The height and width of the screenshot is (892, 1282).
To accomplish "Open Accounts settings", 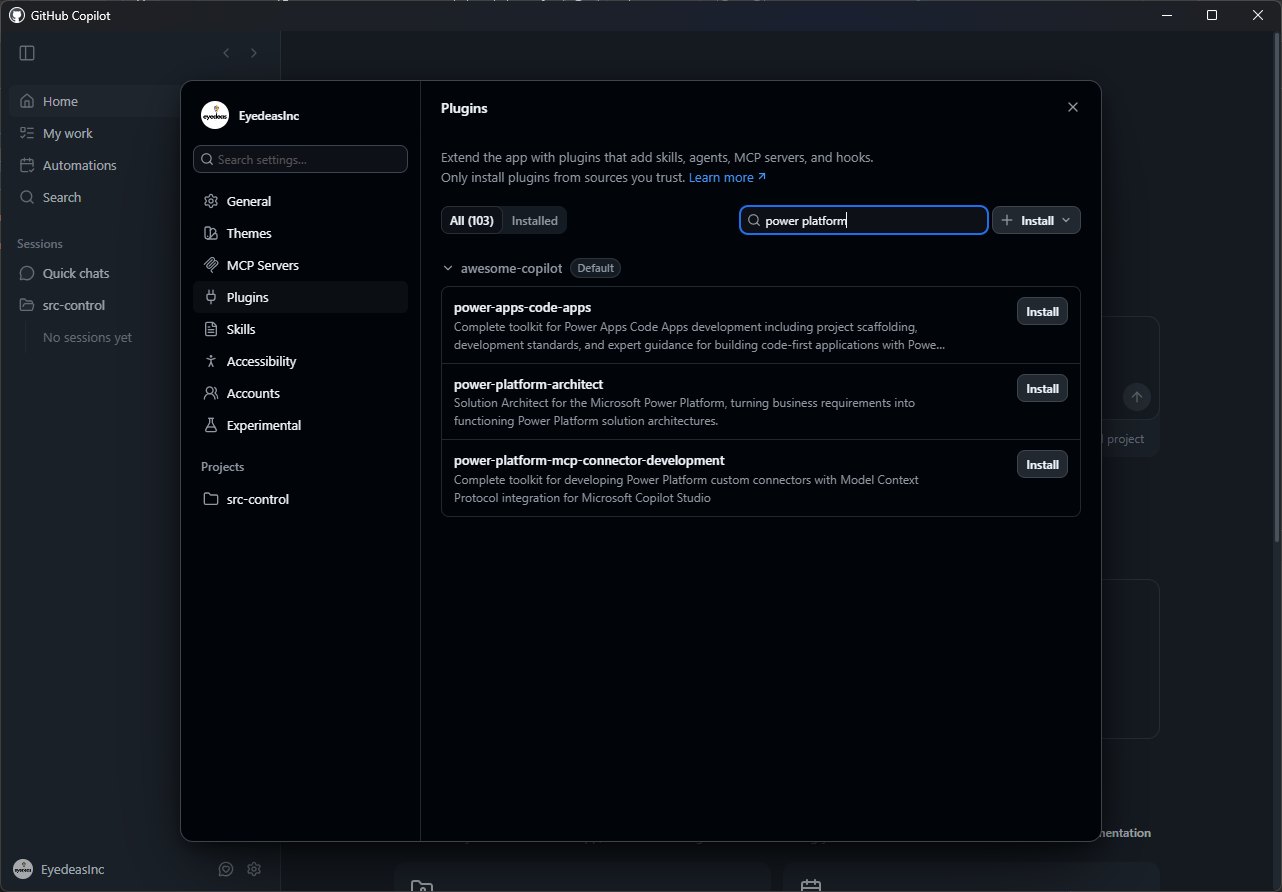I will 300,393.
